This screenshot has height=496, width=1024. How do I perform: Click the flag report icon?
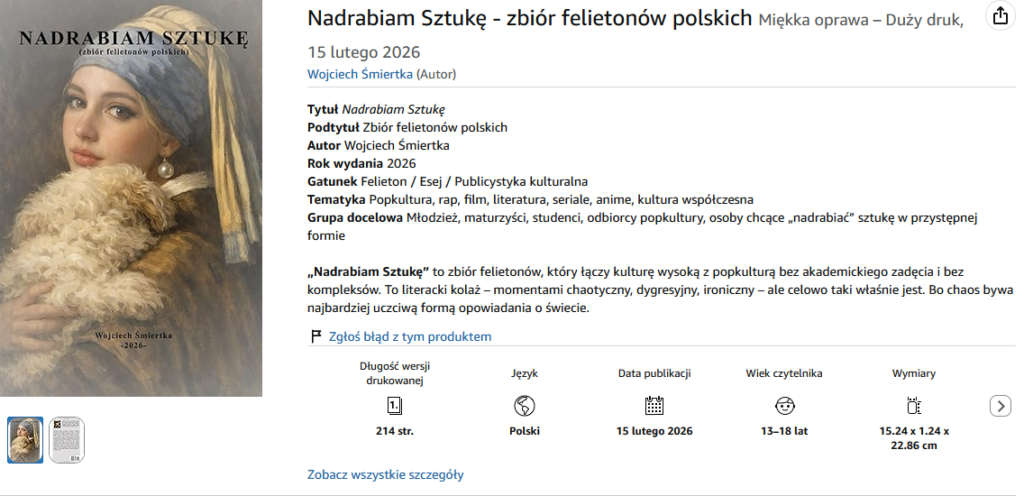316,337
